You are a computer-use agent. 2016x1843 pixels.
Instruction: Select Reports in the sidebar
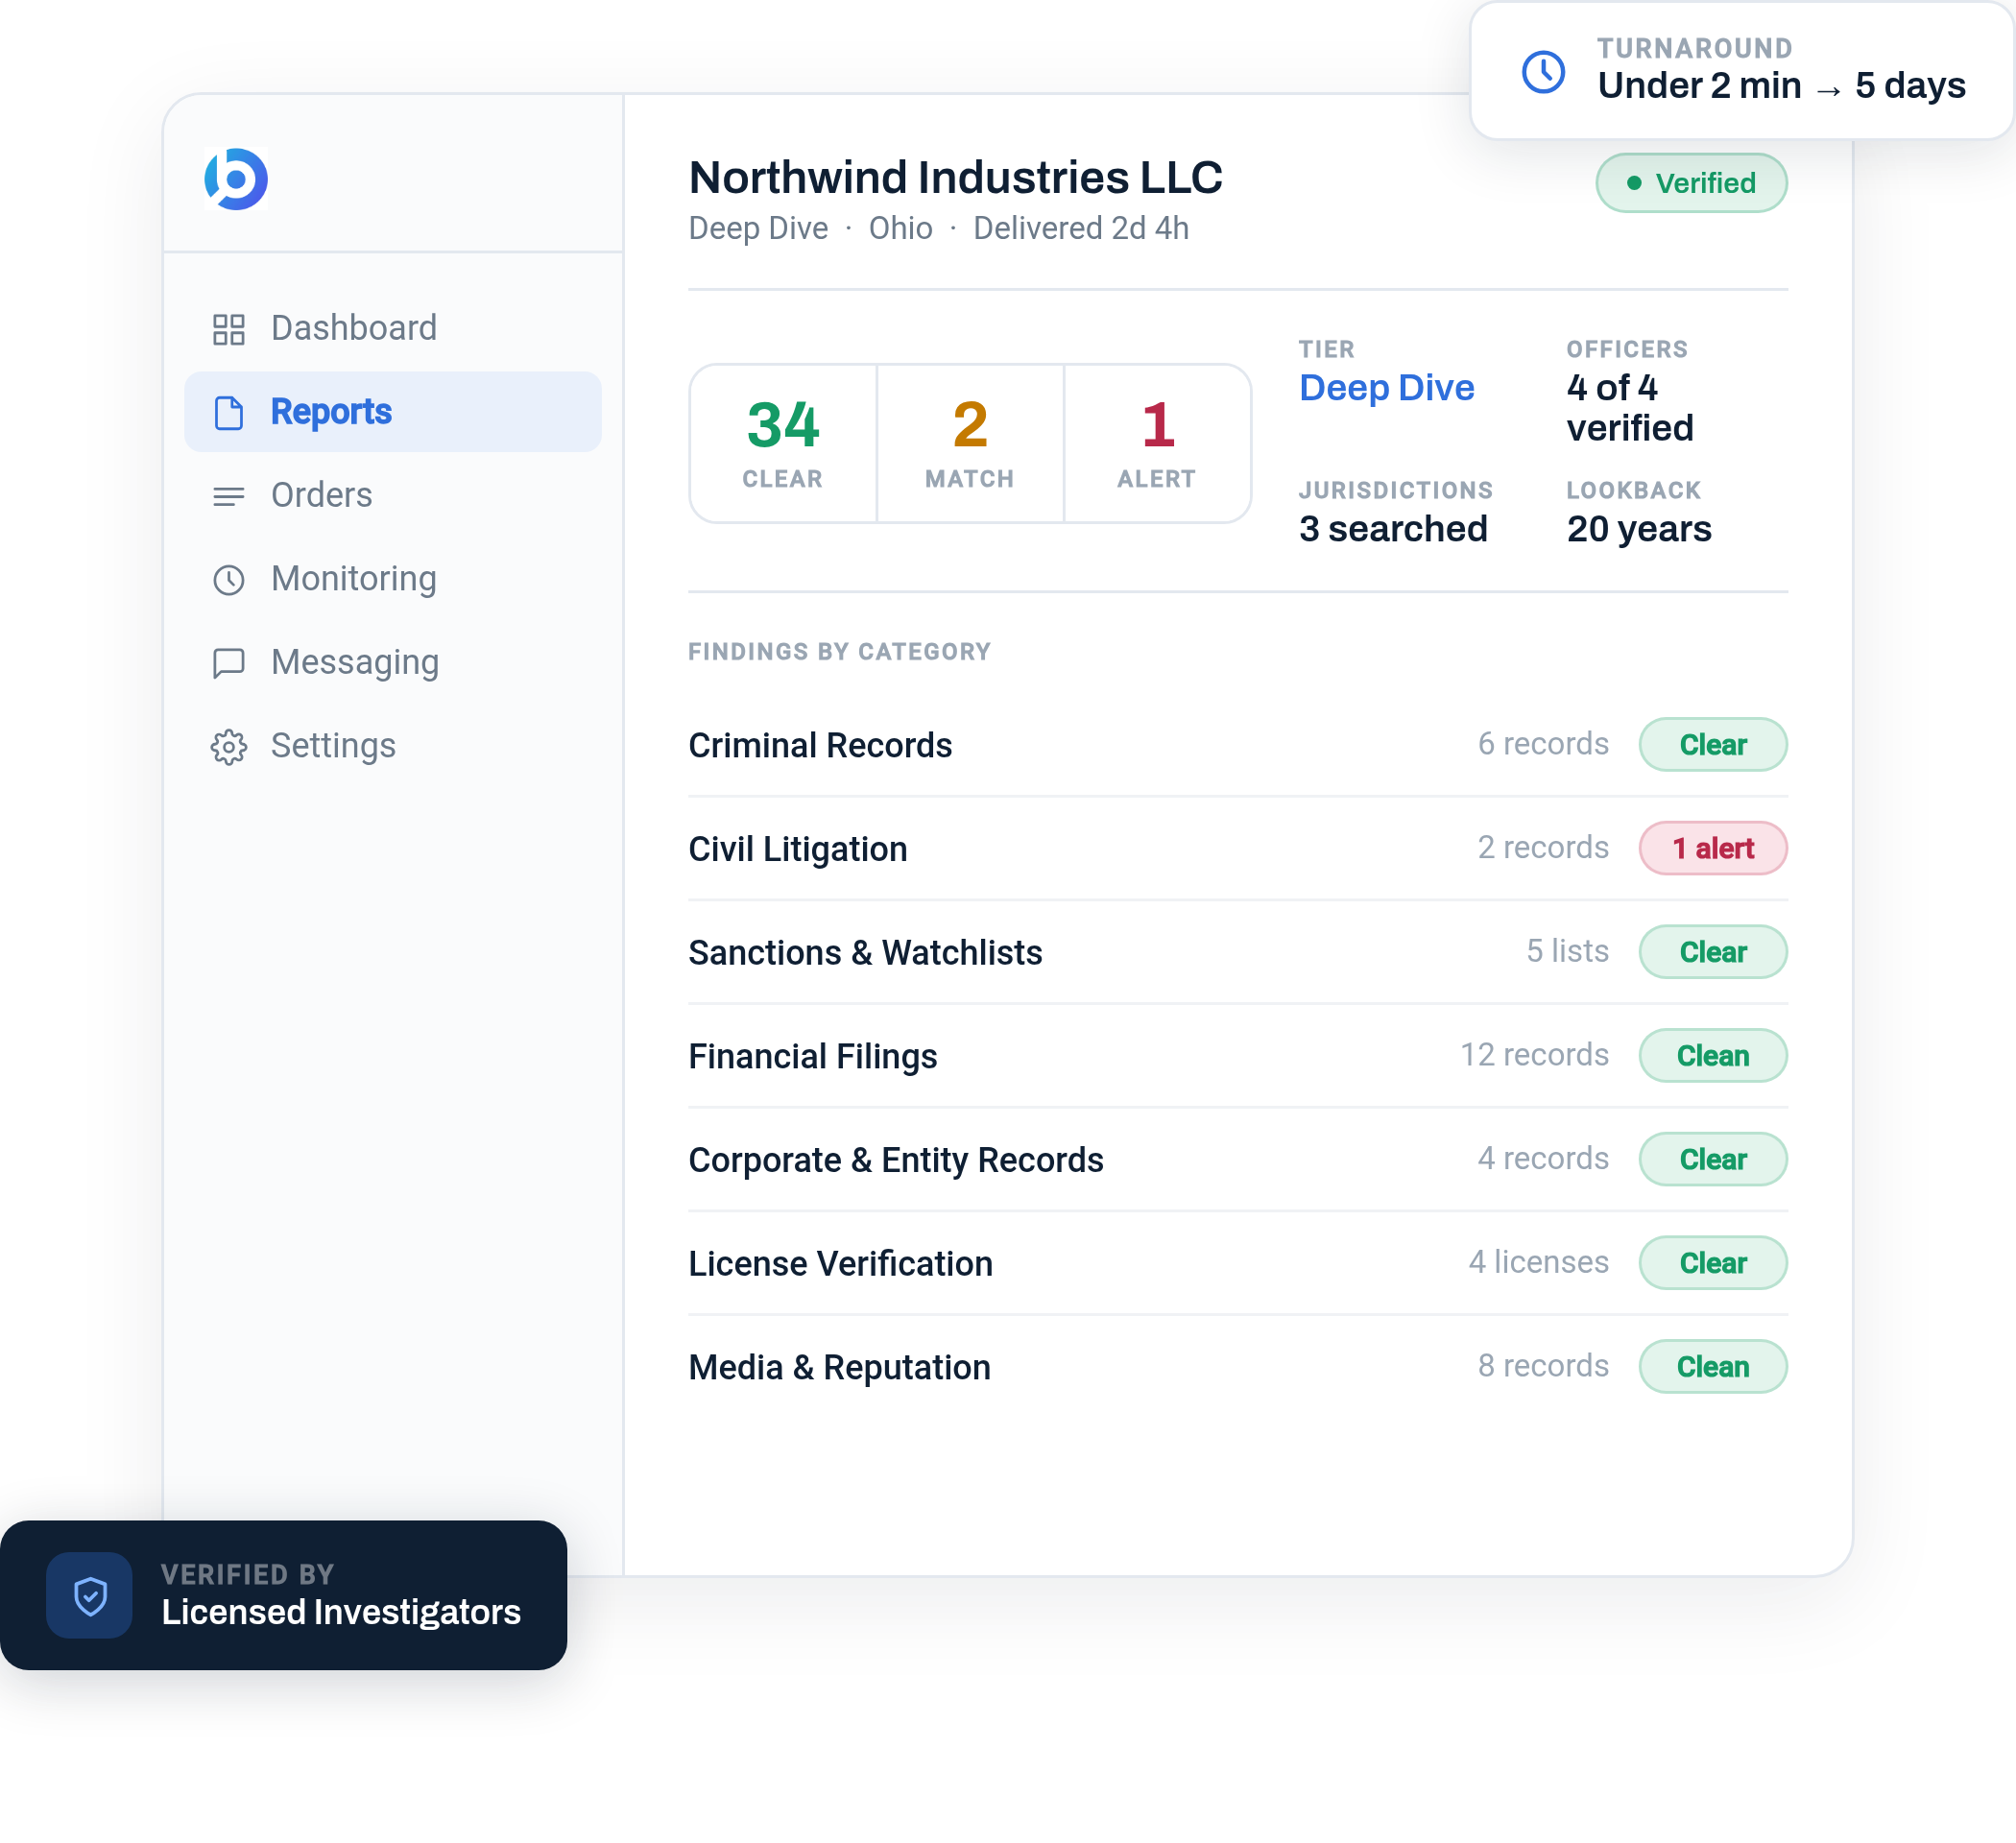pyautogui.click(x=393, y=412)
